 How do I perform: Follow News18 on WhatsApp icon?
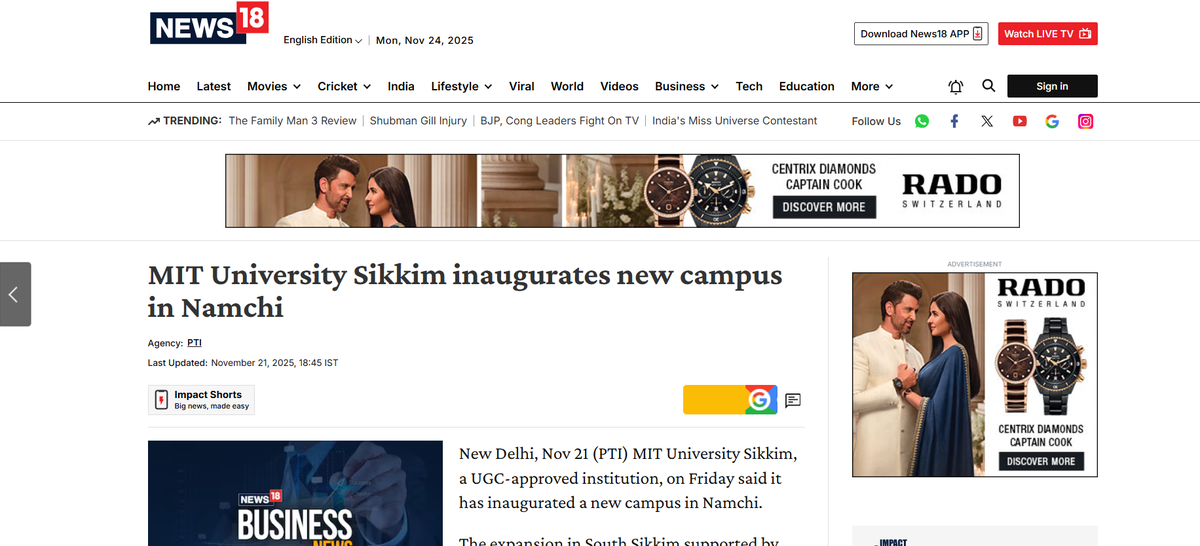(922, 121)
